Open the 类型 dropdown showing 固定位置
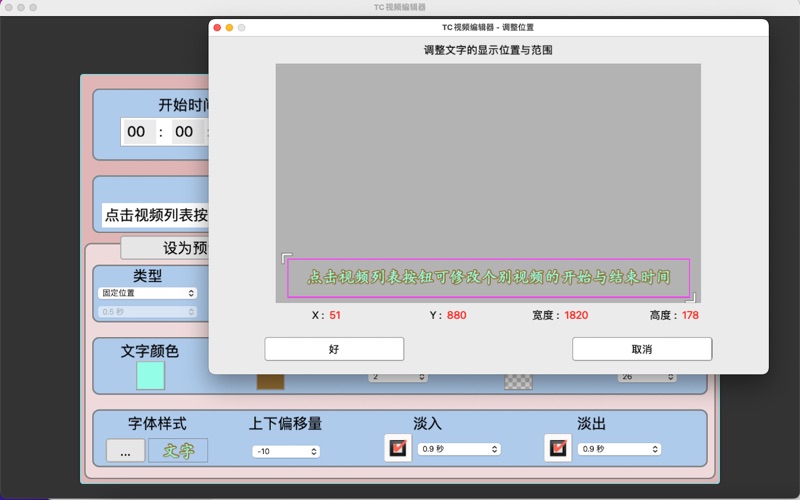Viewport: 800px width, 500px height. point(147,293)
